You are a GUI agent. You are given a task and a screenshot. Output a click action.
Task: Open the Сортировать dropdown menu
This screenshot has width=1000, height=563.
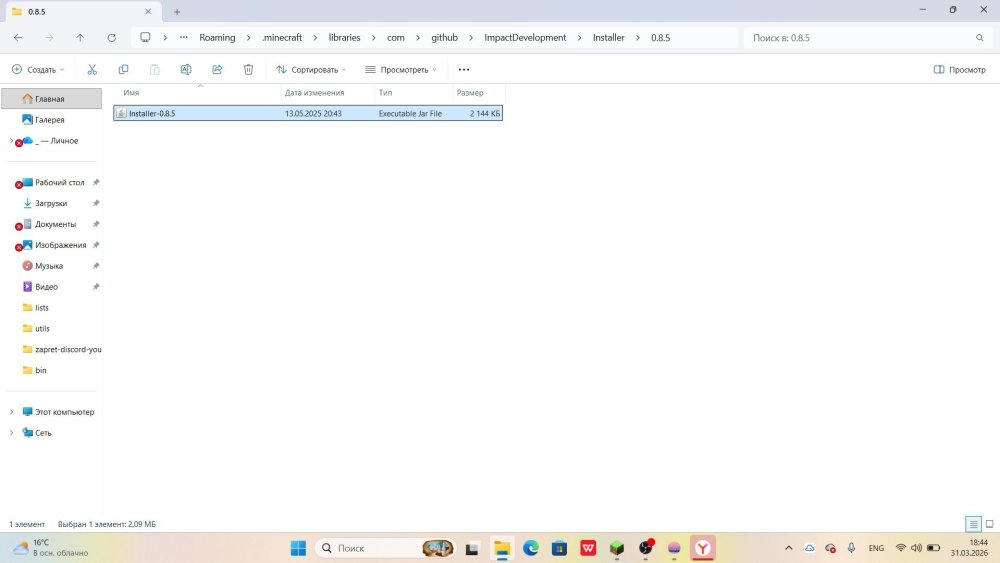[x=311, y=70]
